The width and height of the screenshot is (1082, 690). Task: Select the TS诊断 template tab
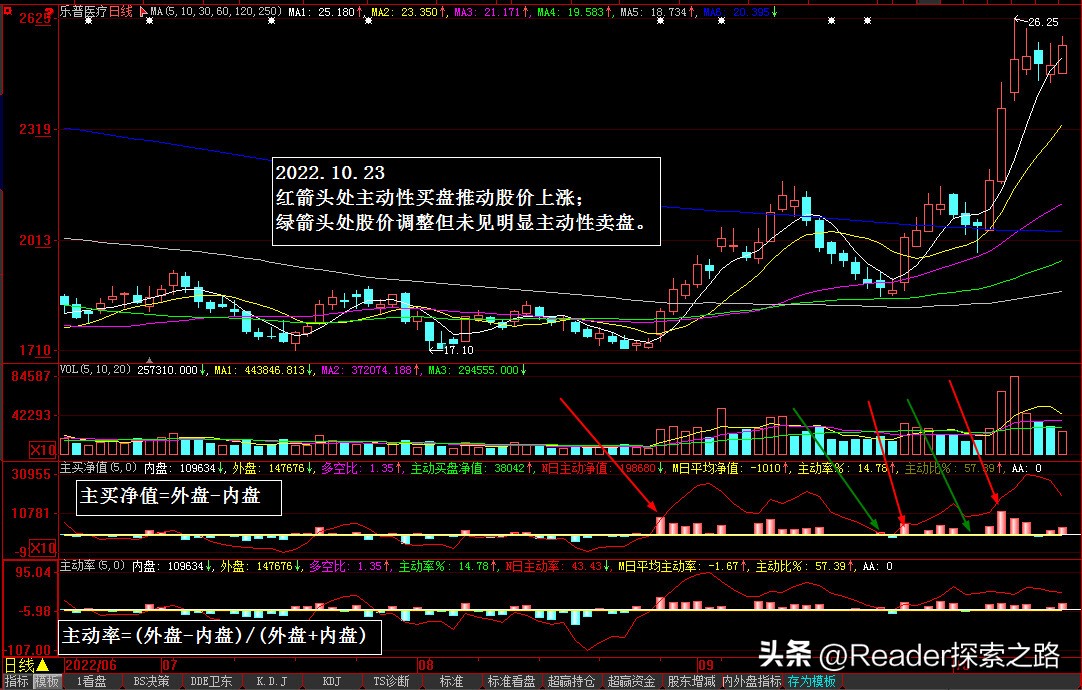[x=391, y=682]
